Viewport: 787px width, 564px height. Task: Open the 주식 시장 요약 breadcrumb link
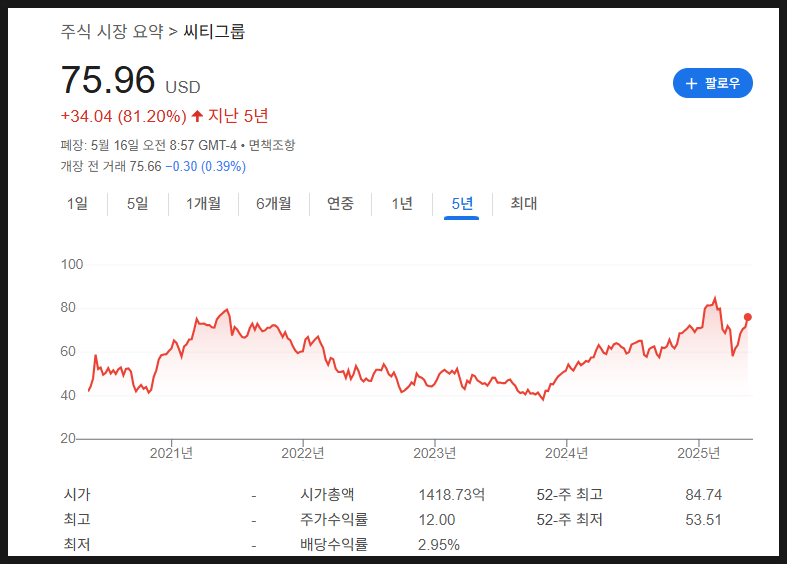pyautogui.click(x=112, y=32)
